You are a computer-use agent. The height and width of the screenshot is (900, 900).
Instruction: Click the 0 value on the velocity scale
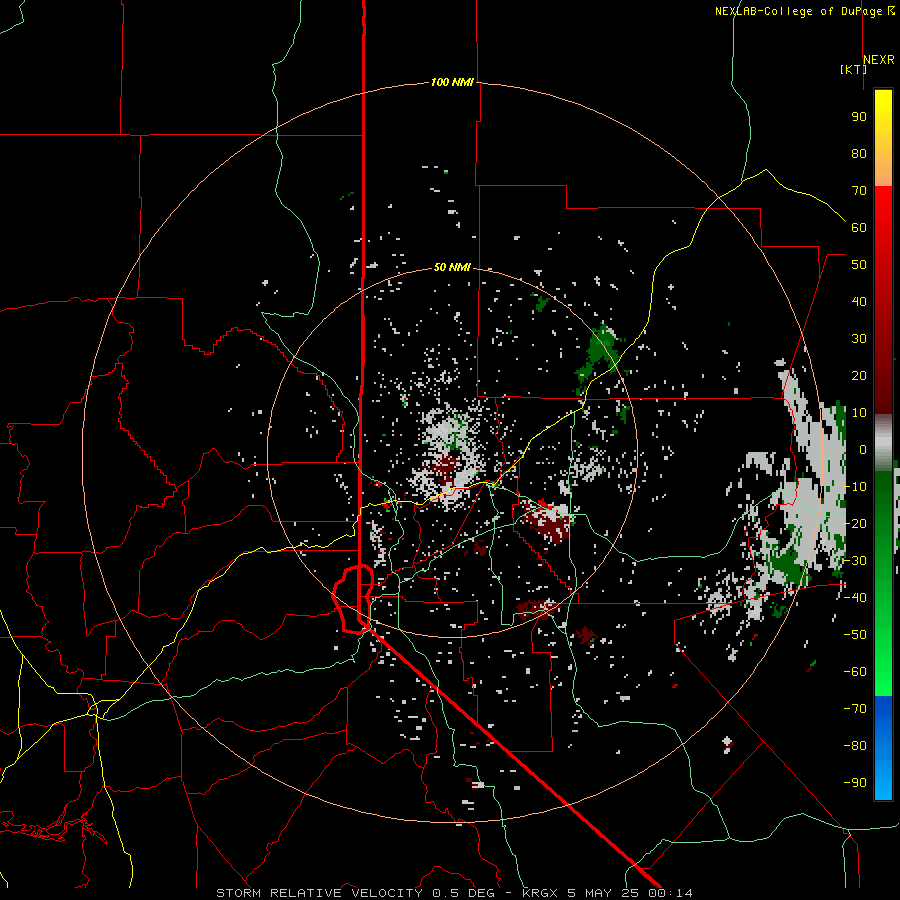point(863,449)
